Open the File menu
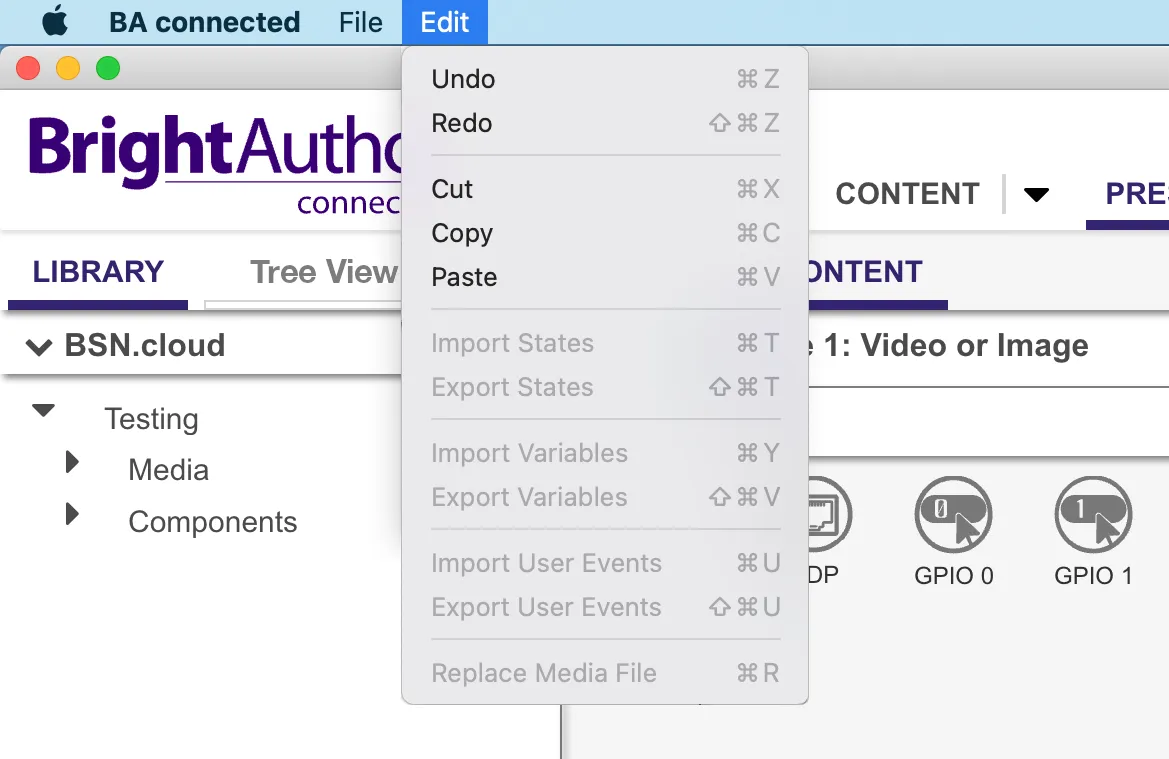This screenshot has height=759, width=1169. 360,22
